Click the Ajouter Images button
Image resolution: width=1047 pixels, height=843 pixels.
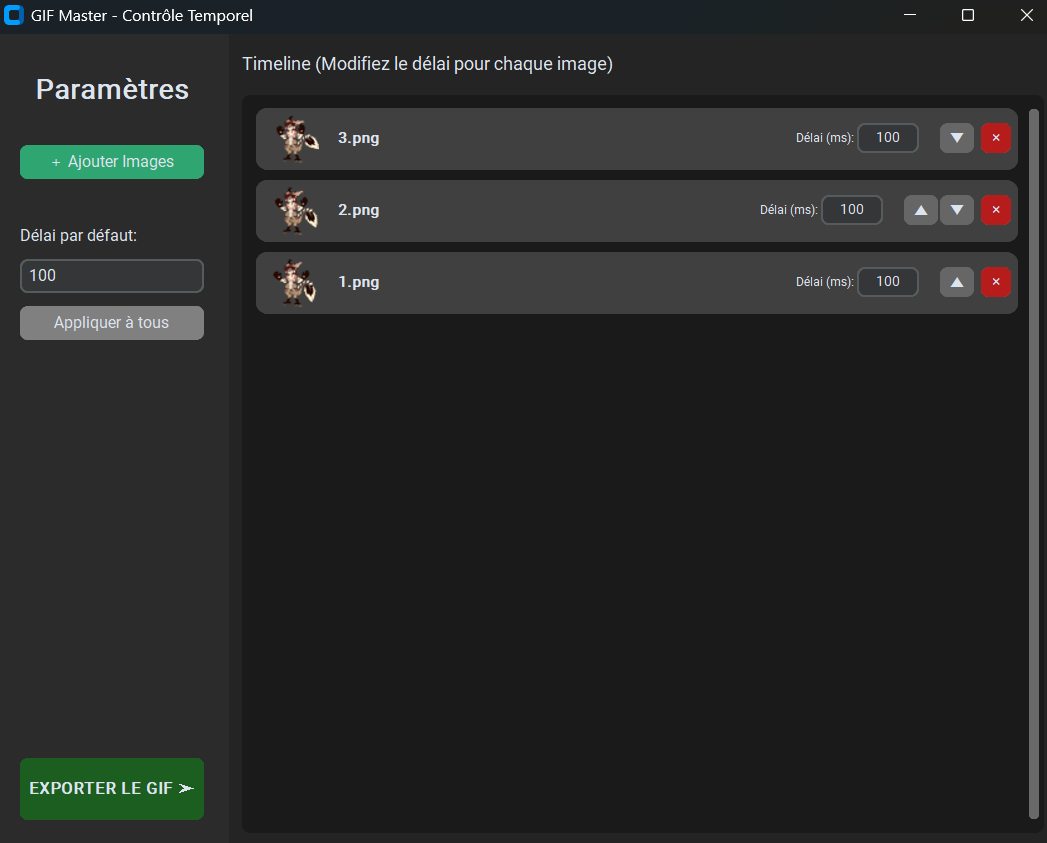(112, 162)
